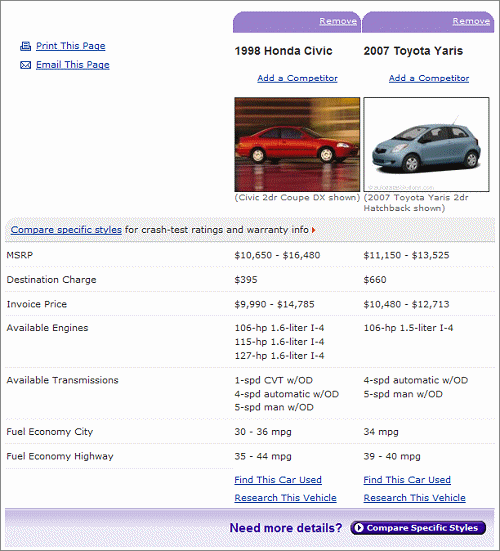Find This Car Used for Toyota Yaris
This screenshot has width=500, height=551.
pyautogui.click(x=407, y=480)
